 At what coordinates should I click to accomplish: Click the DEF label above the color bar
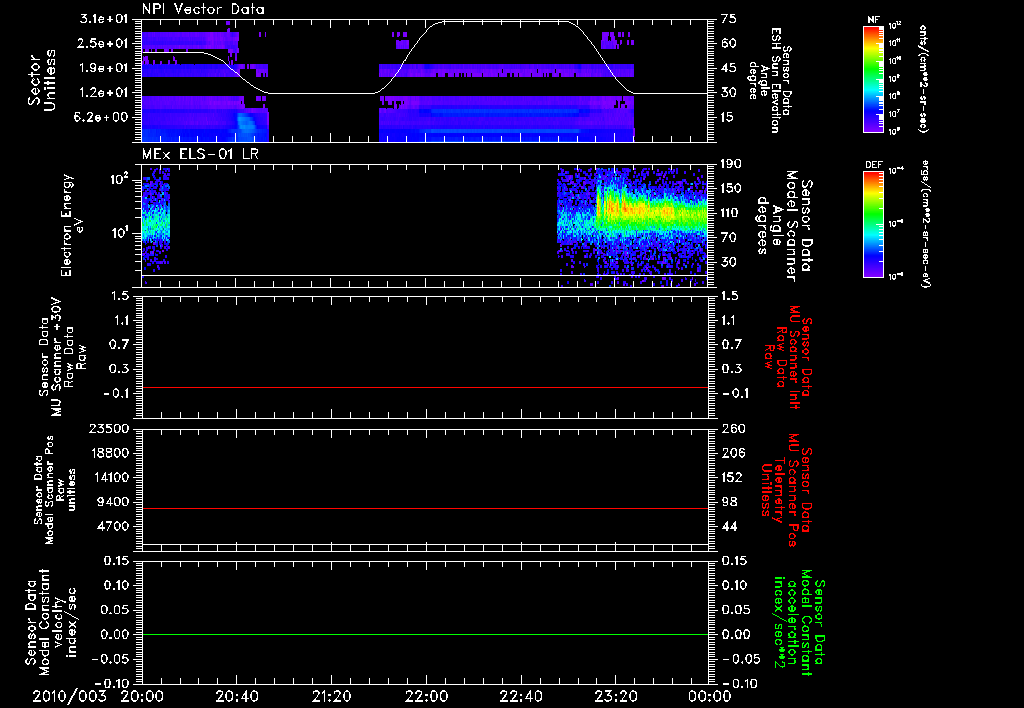click(874, 165)
